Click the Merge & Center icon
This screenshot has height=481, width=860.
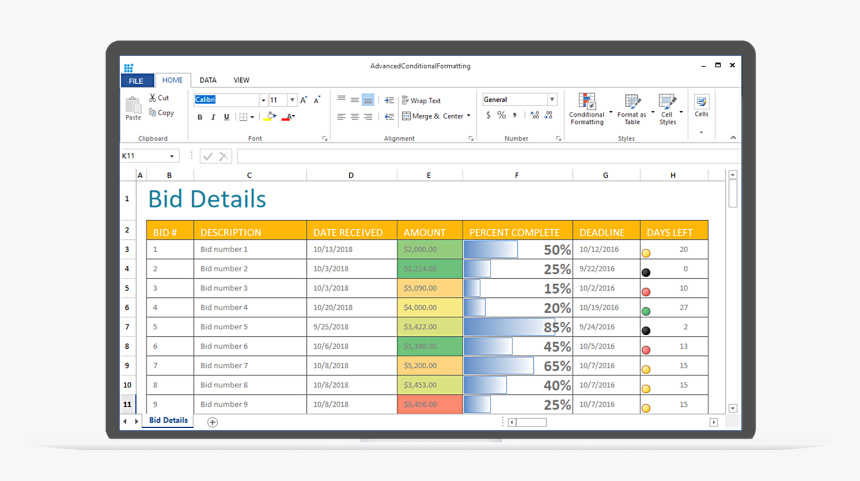click(406, 116)
